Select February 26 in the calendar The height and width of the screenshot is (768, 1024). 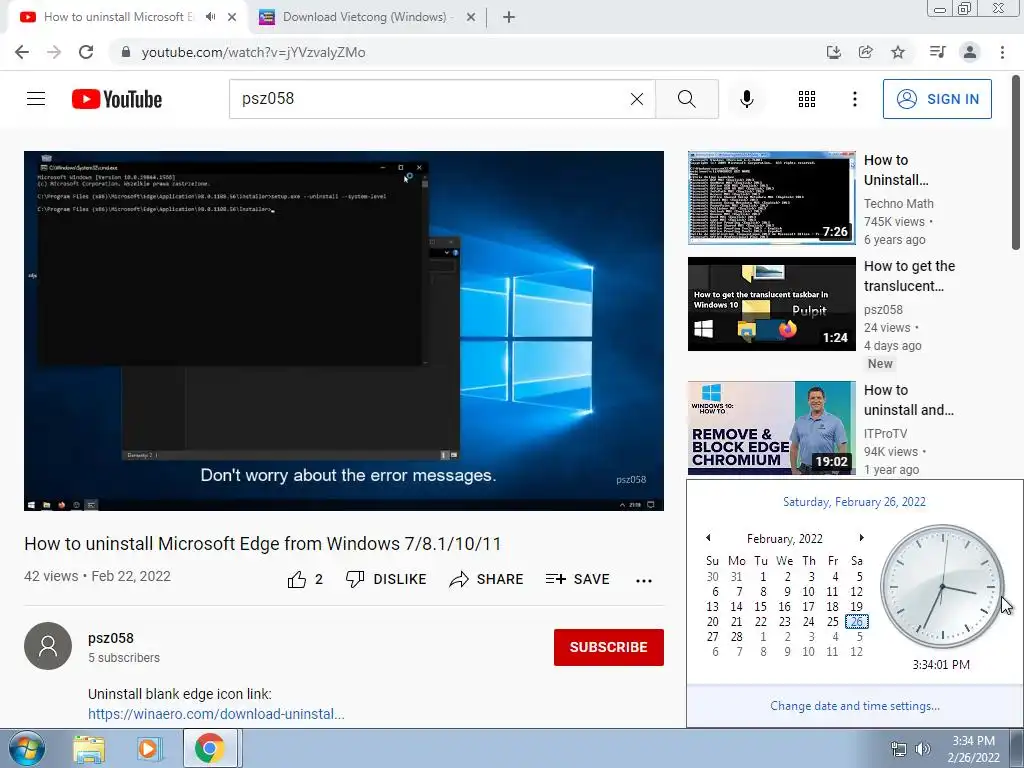[x=857, y=622]
